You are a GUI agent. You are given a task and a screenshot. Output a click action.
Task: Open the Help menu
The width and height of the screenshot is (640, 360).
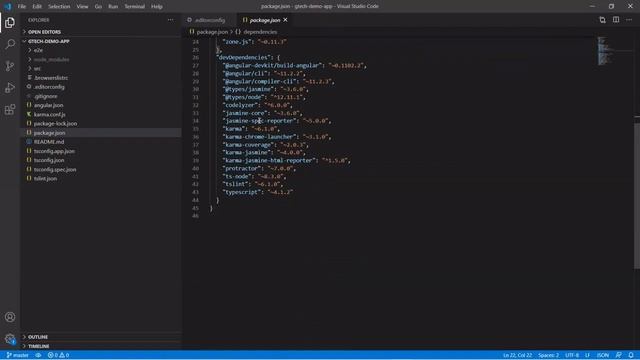click(x=157, y=7)
